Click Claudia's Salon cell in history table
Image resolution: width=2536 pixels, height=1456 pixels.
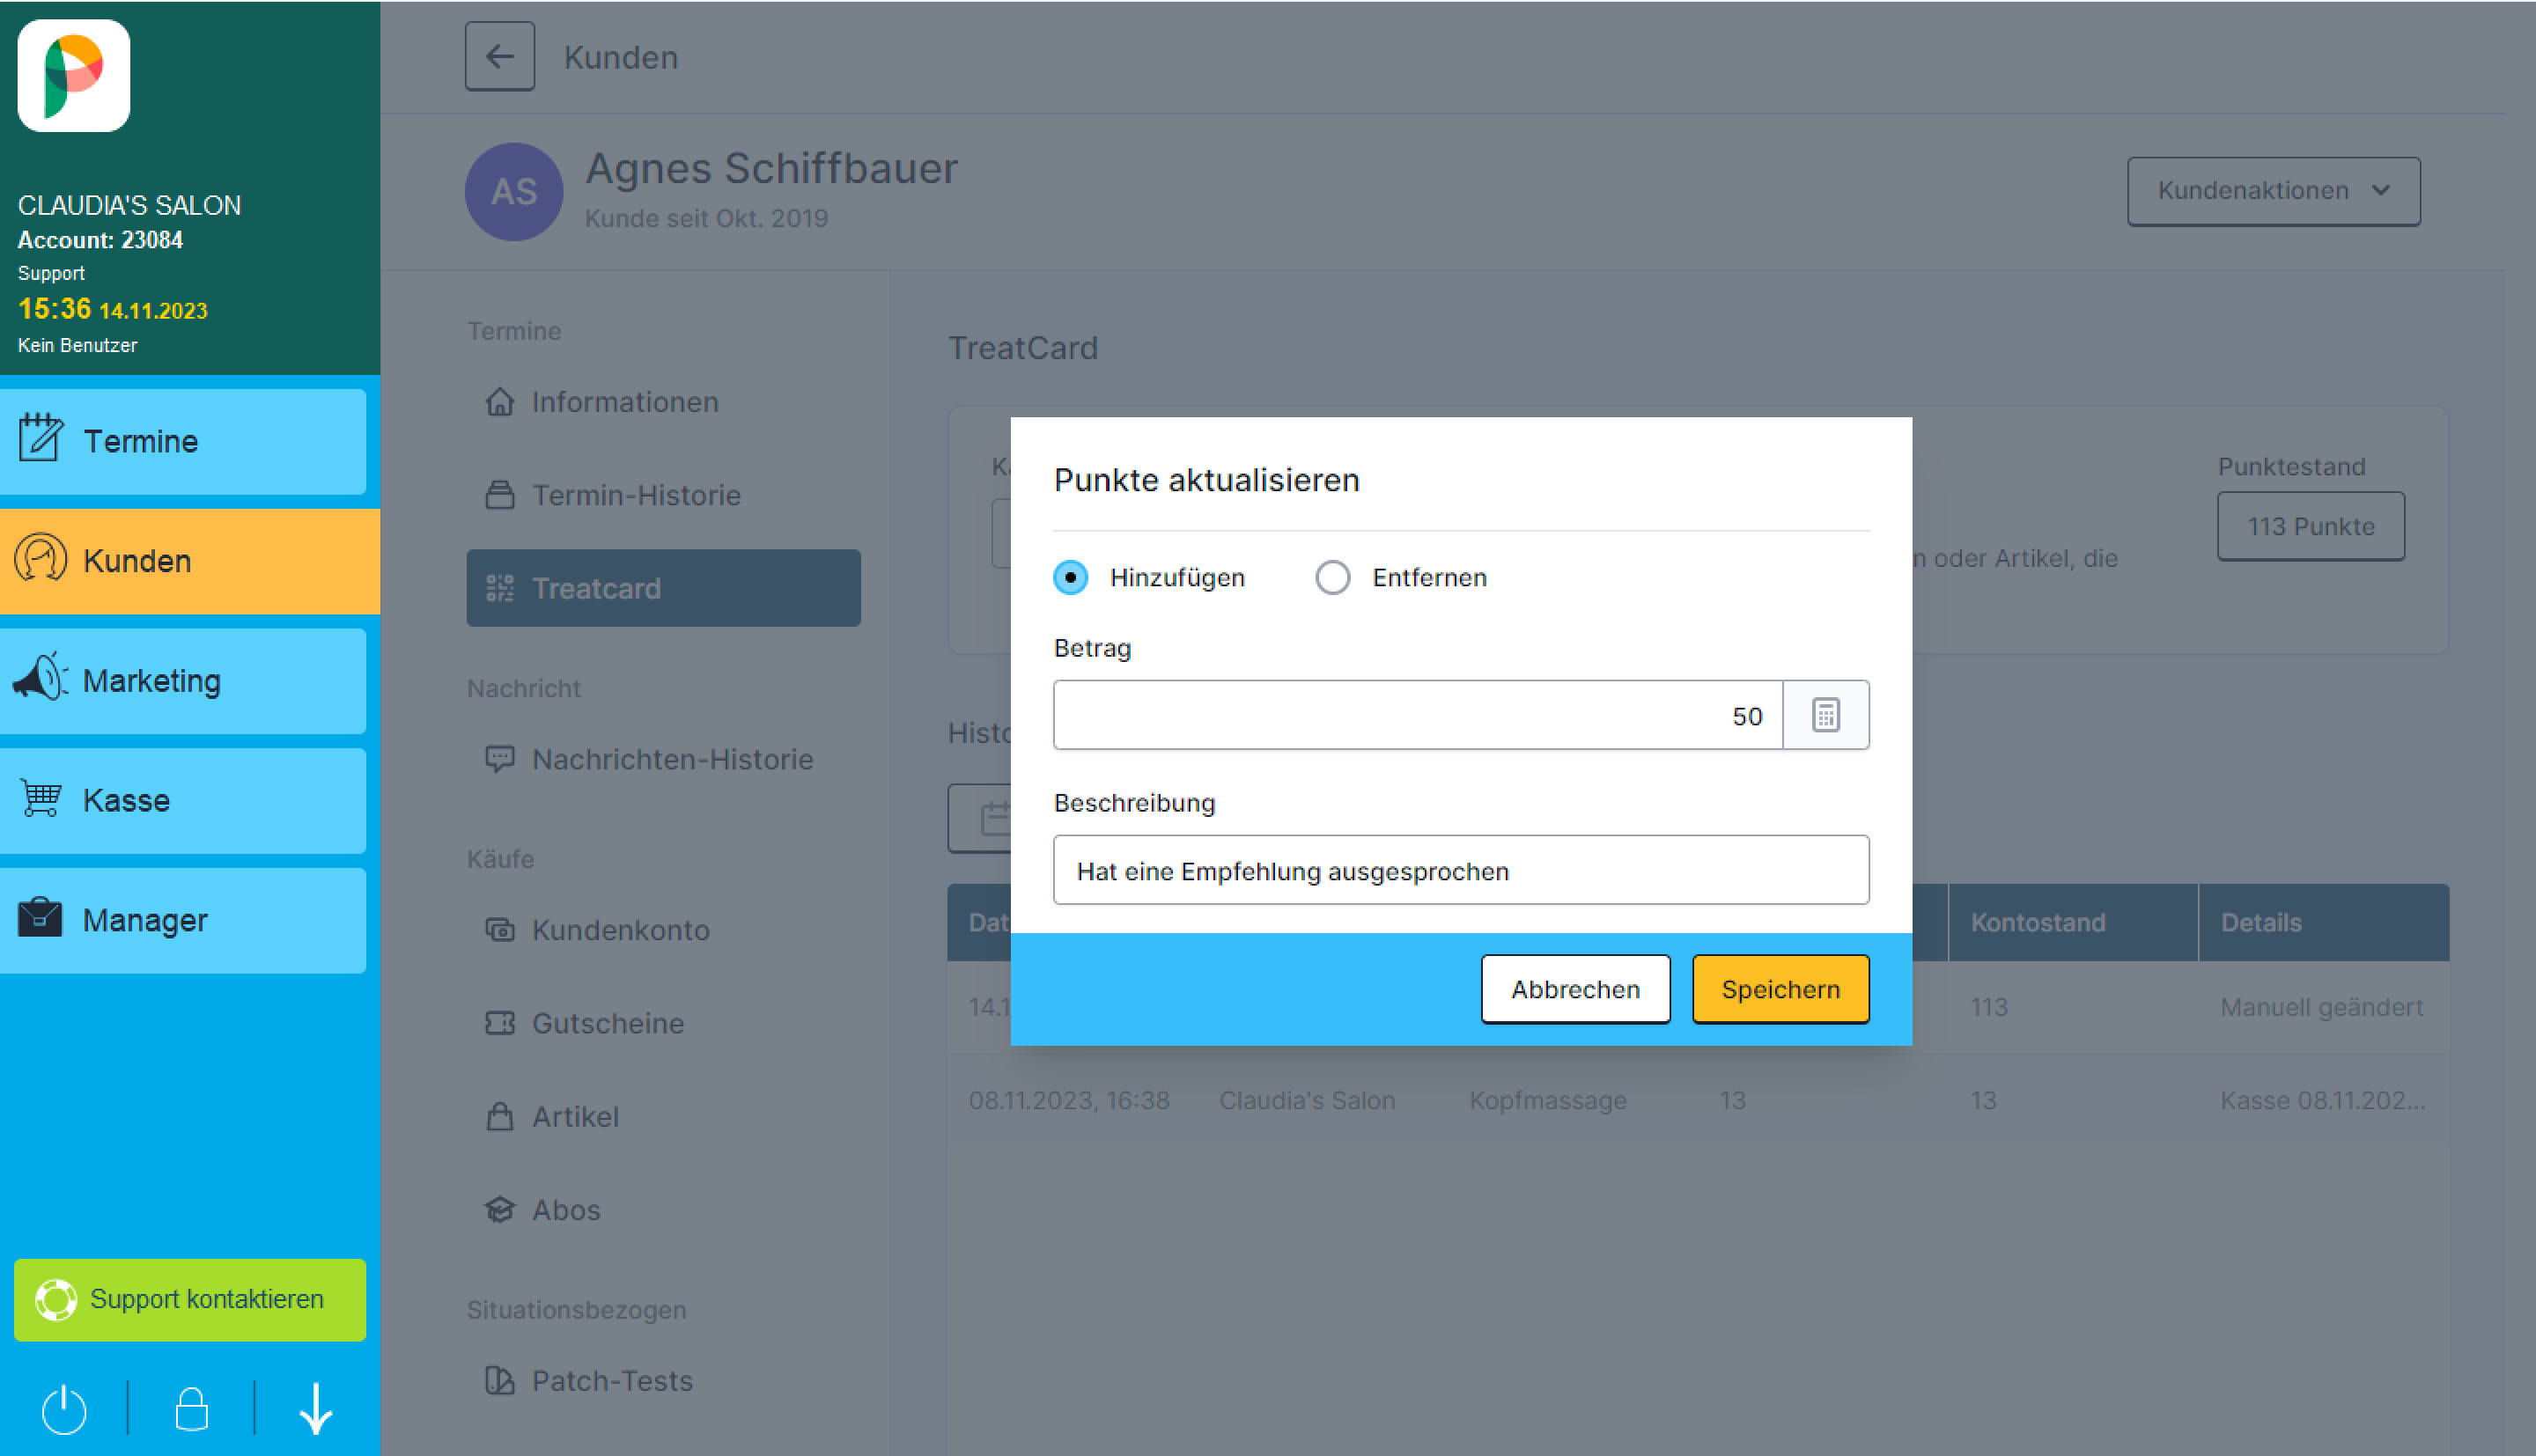pyautogui.click(x=1306, y=1100)
